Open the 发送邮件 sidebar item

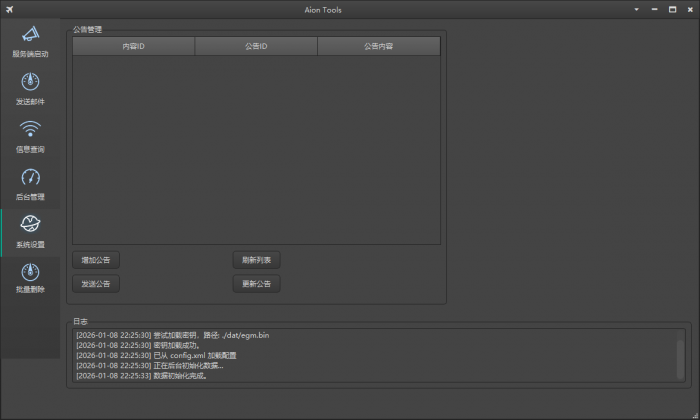point(30,90)
